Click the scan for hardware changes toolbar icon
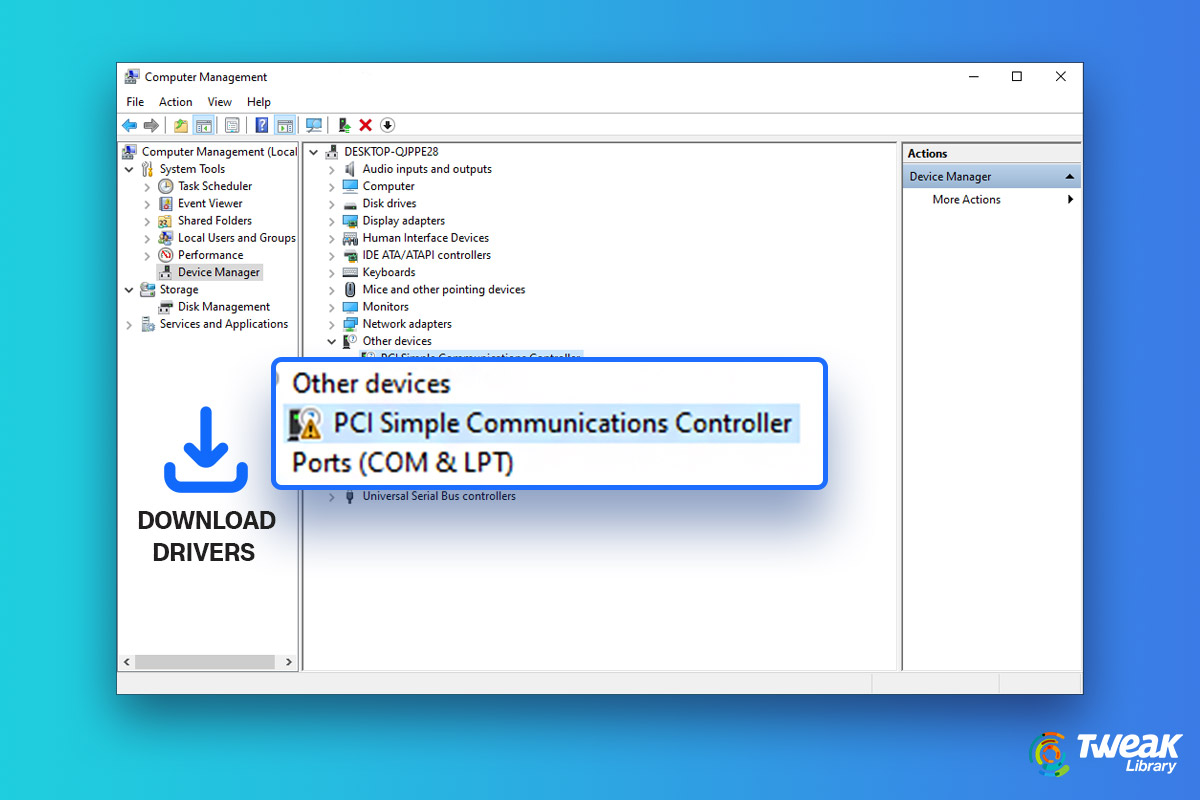The width and height of the screenshot is (1200, 800). click(x=315, y=124)
